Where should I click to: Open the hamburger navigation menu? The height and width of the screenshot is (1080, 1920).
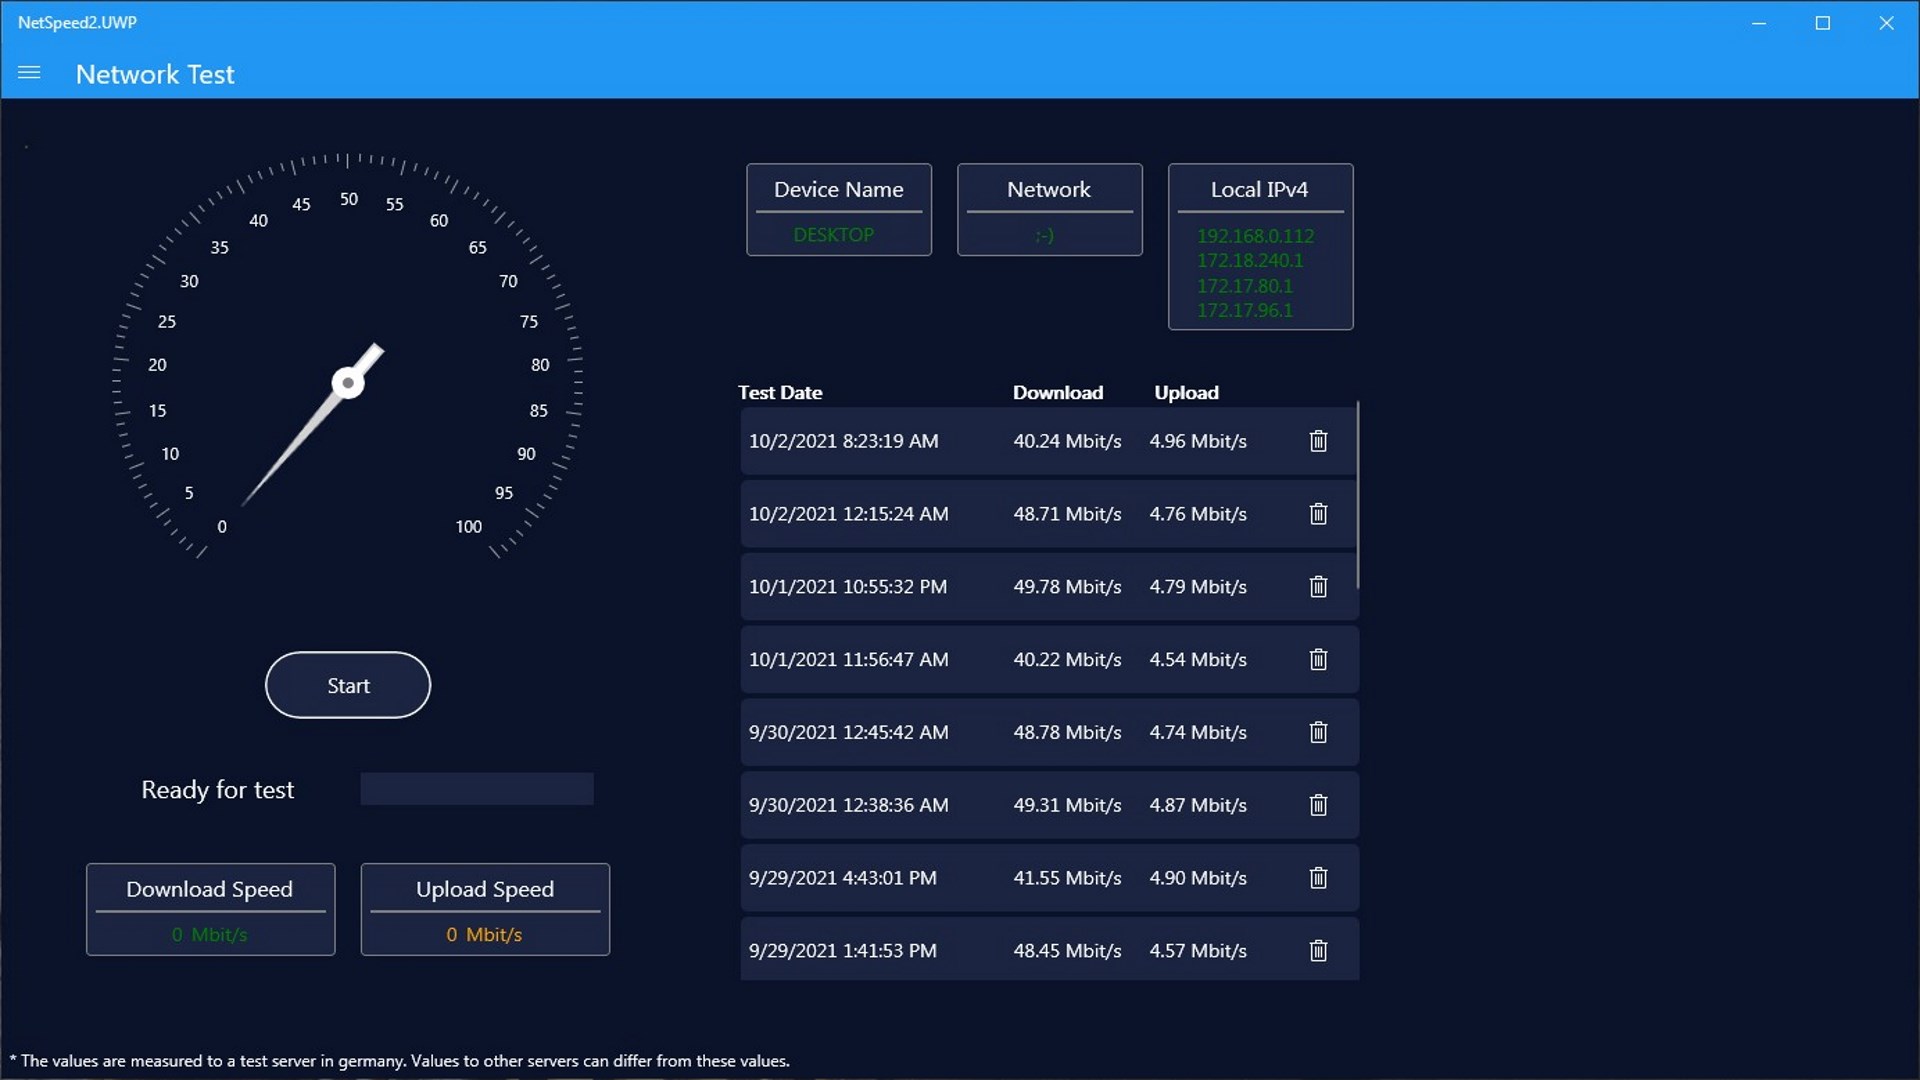coord(29,73)
